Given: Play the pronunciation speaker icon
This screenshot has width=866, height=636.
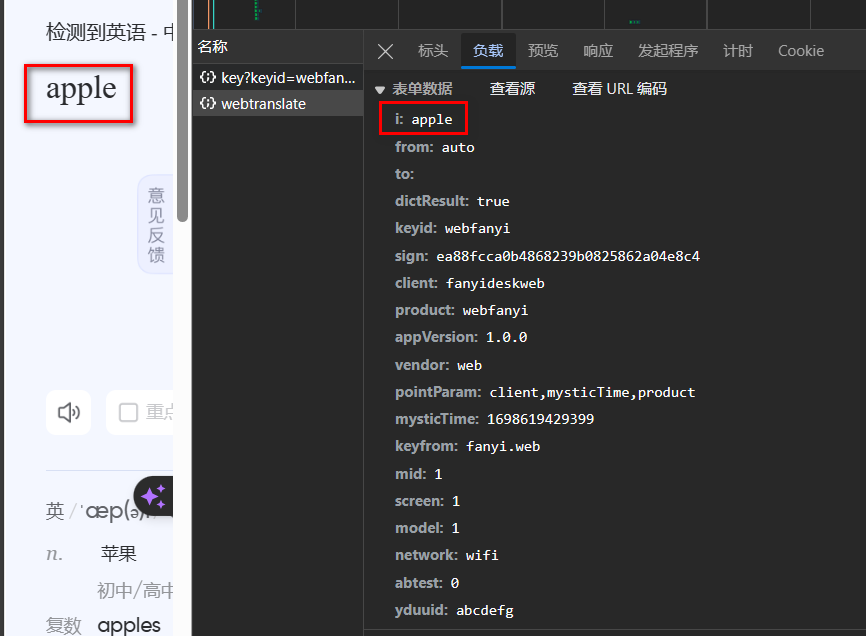Looking at the screenshot, I should pos(69,413).
